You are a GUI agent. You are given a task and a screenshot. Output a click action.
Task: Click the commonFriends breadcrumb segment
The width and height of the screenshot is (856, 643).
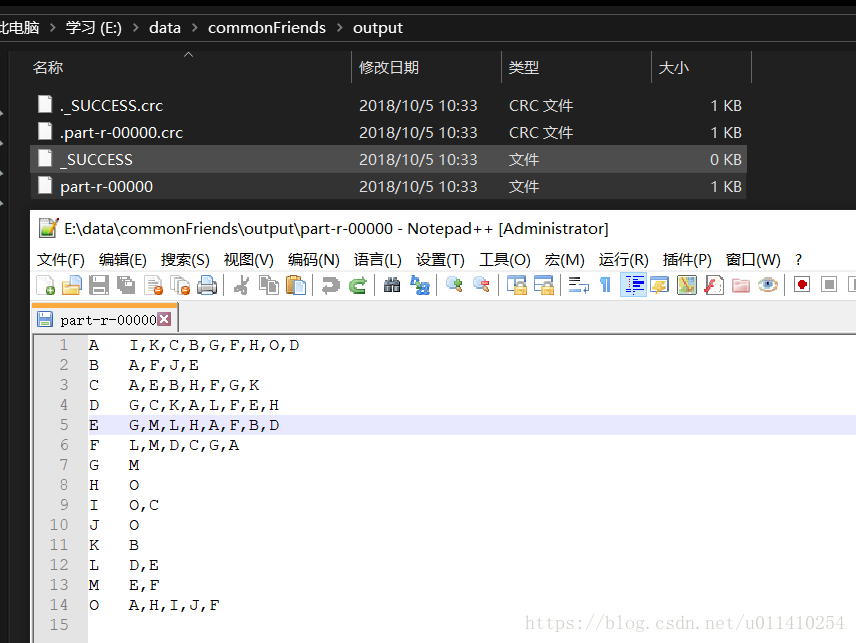[266, 27]
